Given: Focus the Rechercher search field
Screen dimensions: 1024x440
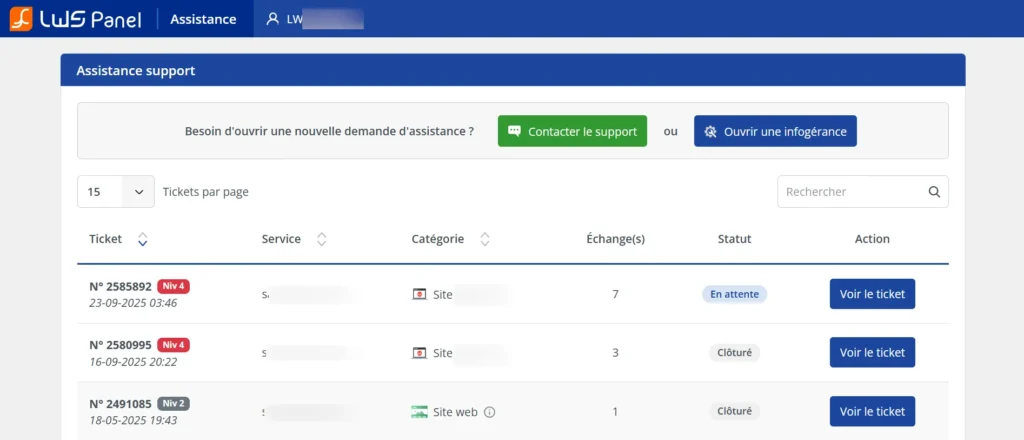Looking at the screenshot, I should click(x=852, y=192).
